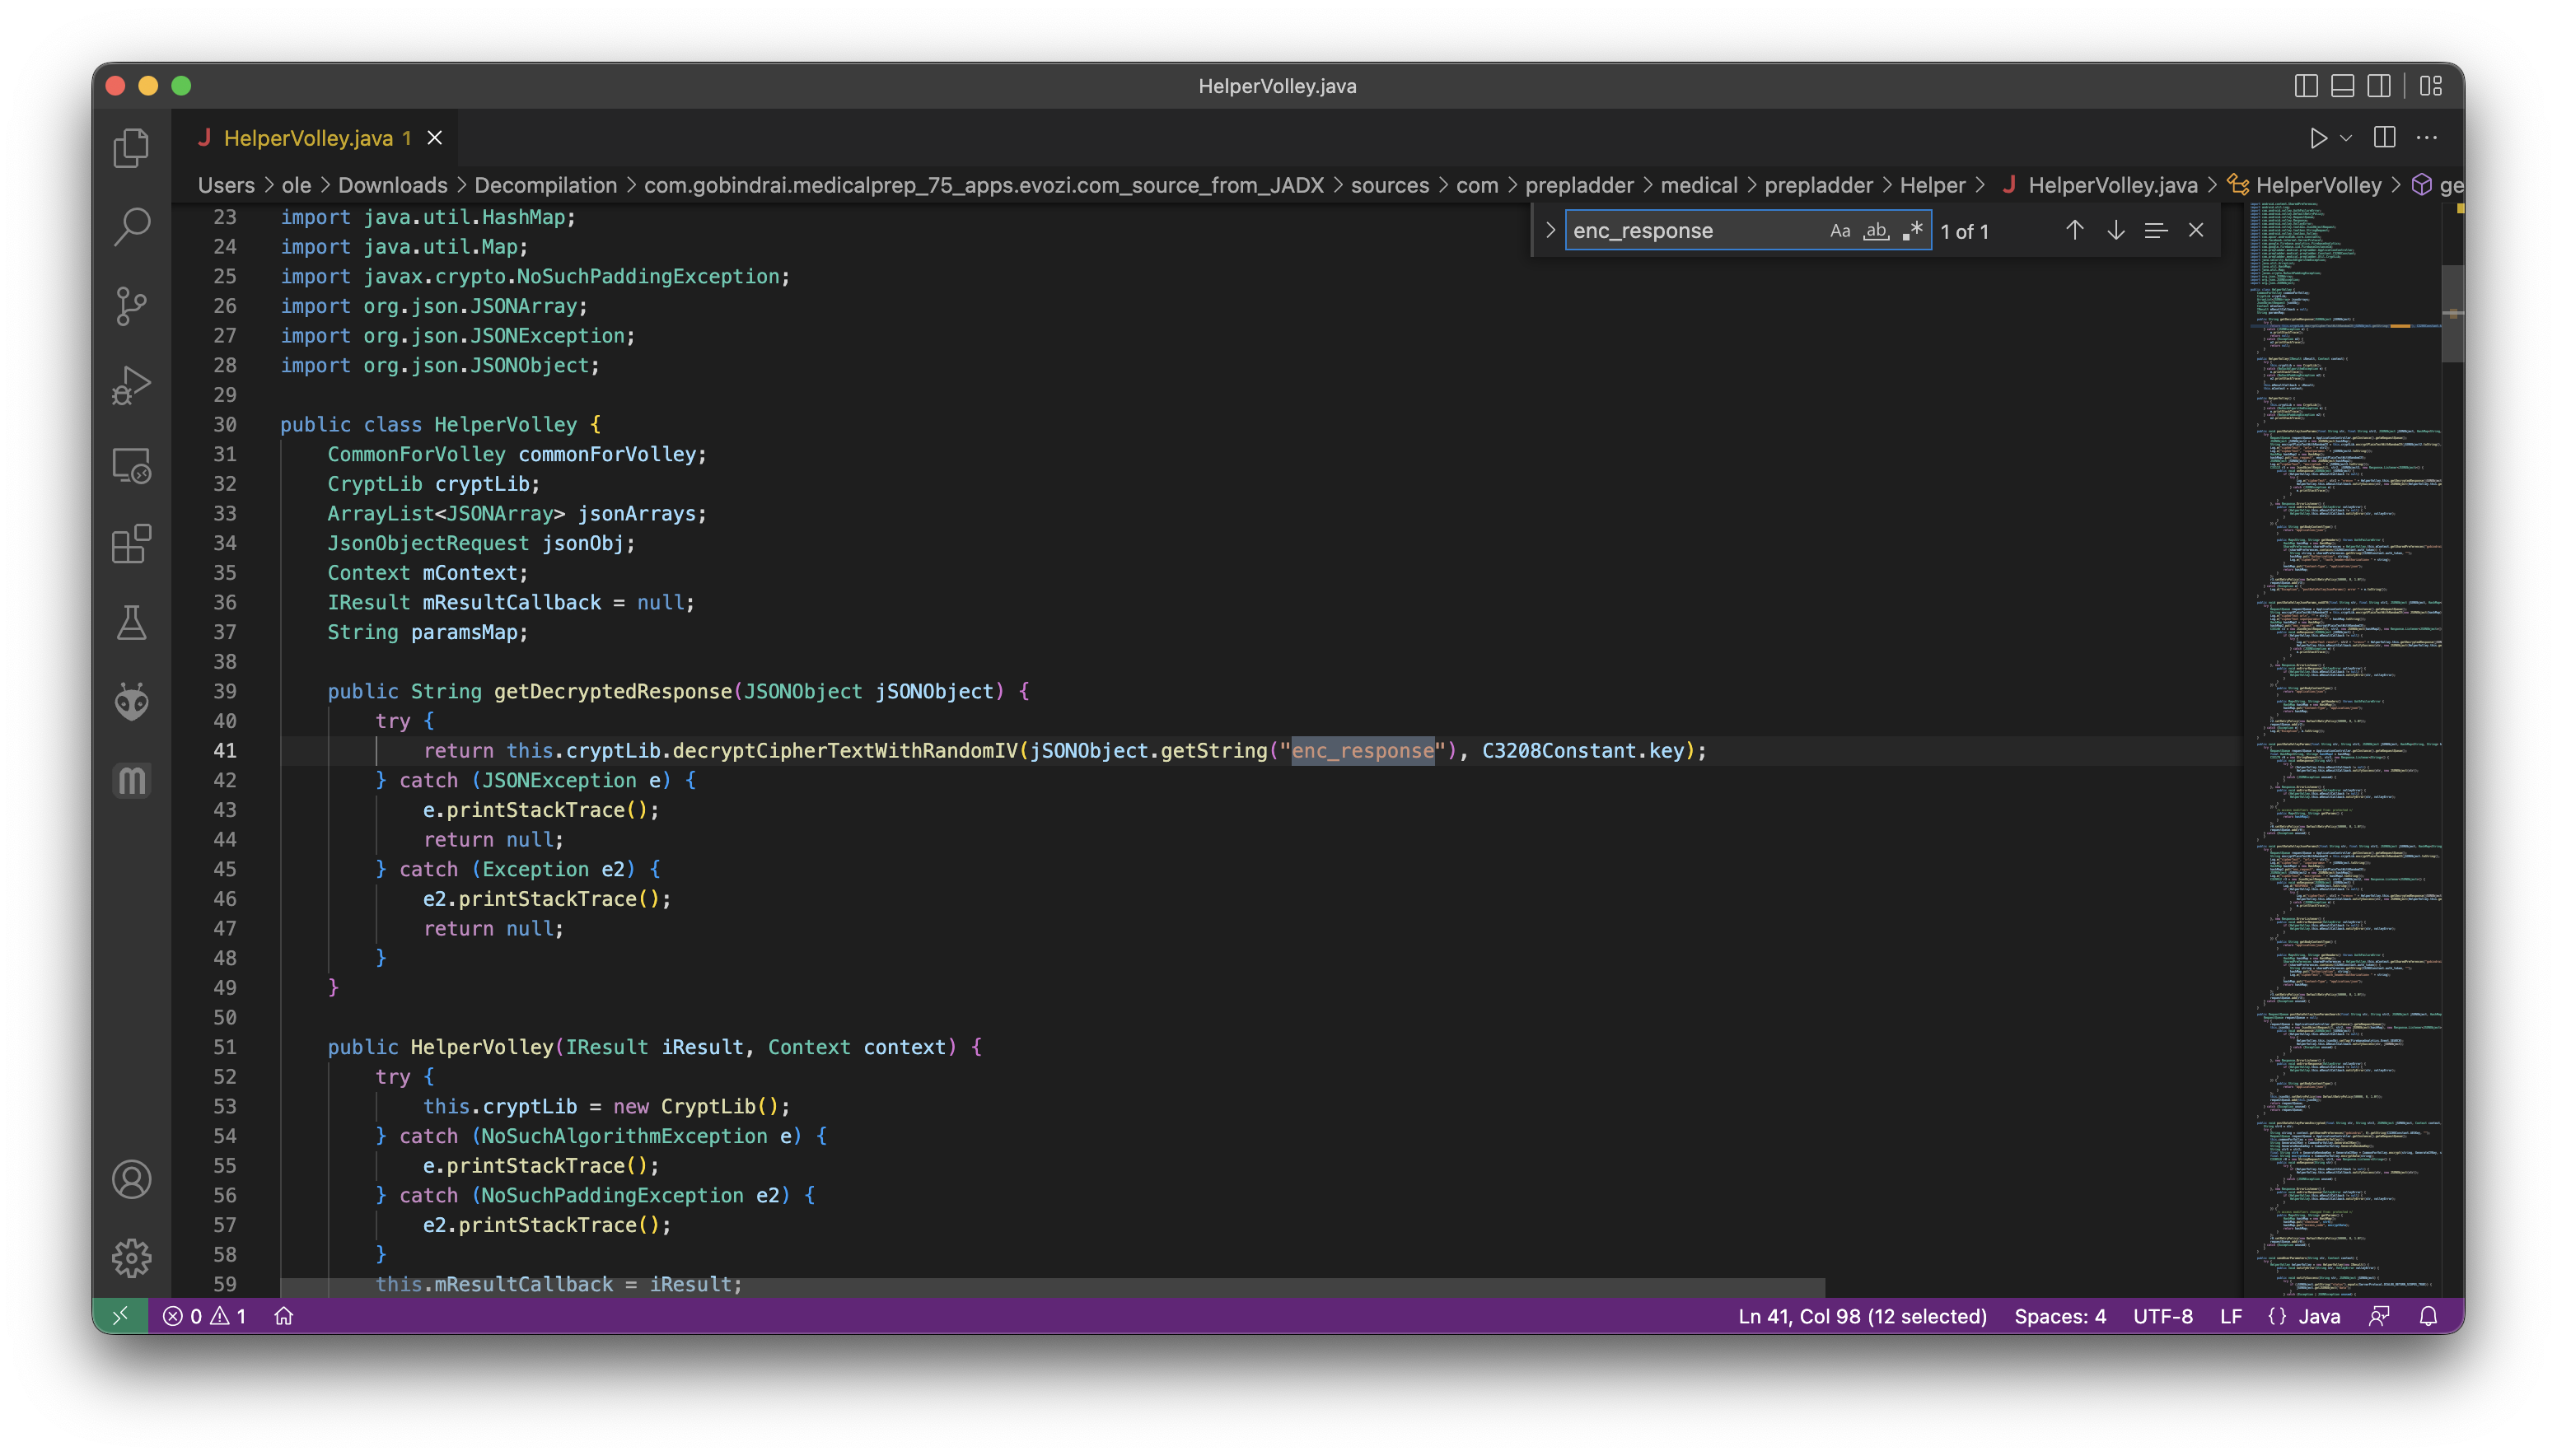The image size is (2557, 1456).
Task: Open the JADX source folder breadcrumb
Action: click(983, 185)
